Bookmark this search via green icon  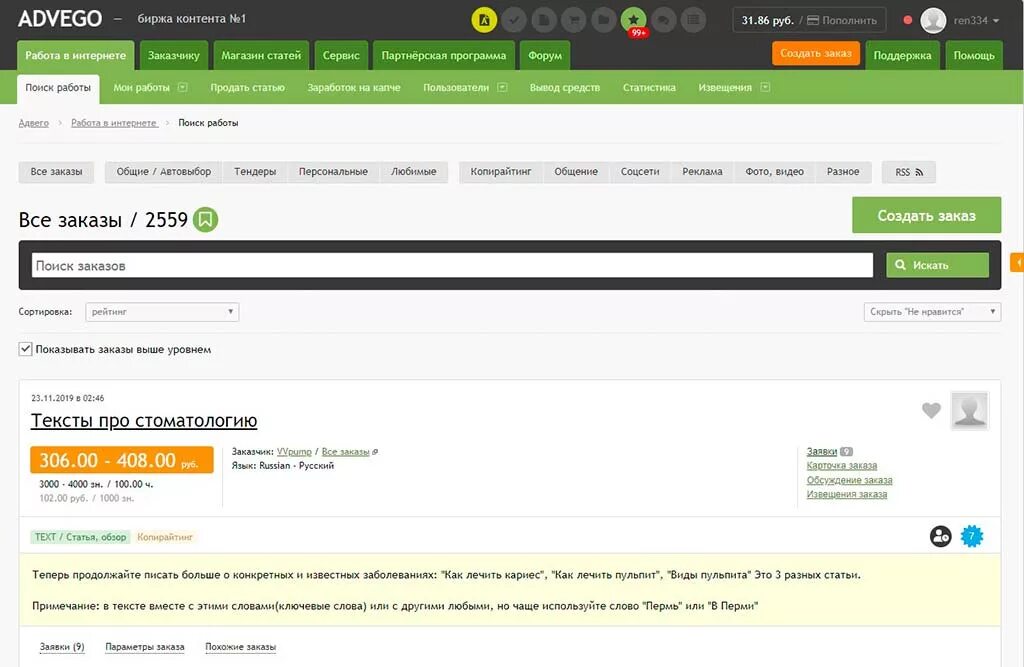click(x=205, y=220)
